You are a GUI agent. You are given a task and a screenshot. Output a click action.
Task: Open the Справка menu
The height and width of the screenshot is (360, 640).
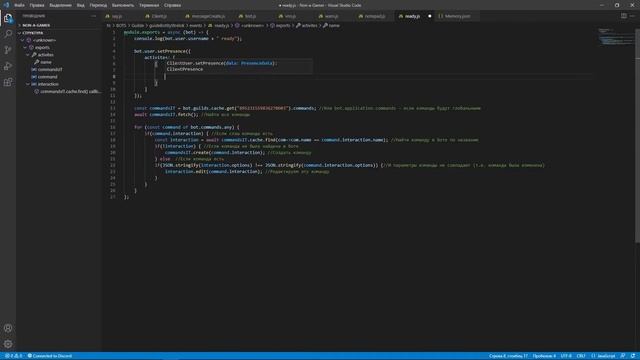click(173, 5)
